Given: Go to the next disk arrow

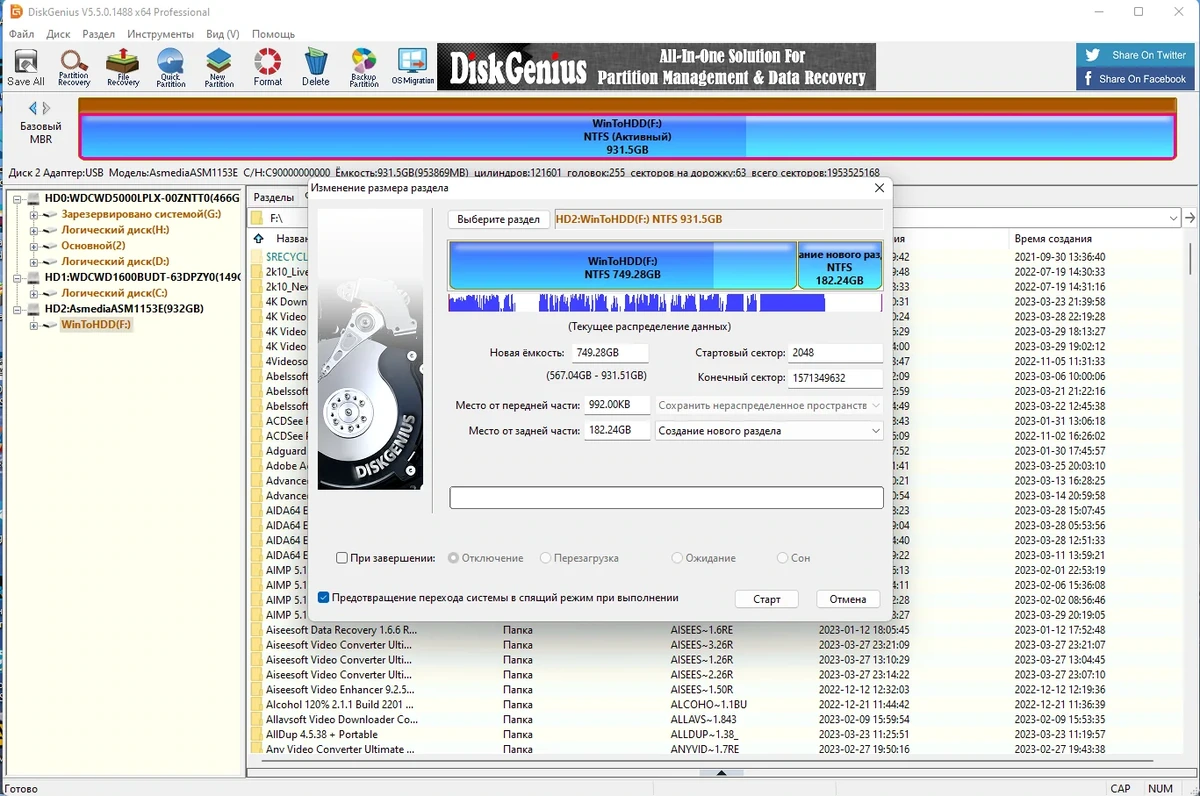Looking at the screenshot, I should pyautogui.click(x=46, y=108).
